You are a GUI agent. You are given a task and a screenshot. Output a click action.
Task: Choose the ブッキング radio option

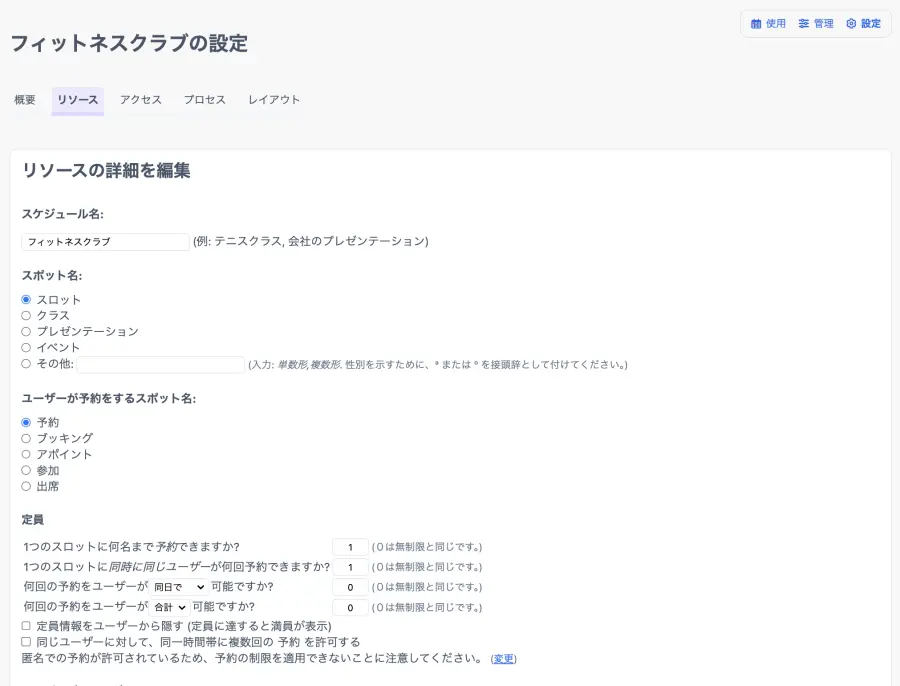click(x=26, y=438)
